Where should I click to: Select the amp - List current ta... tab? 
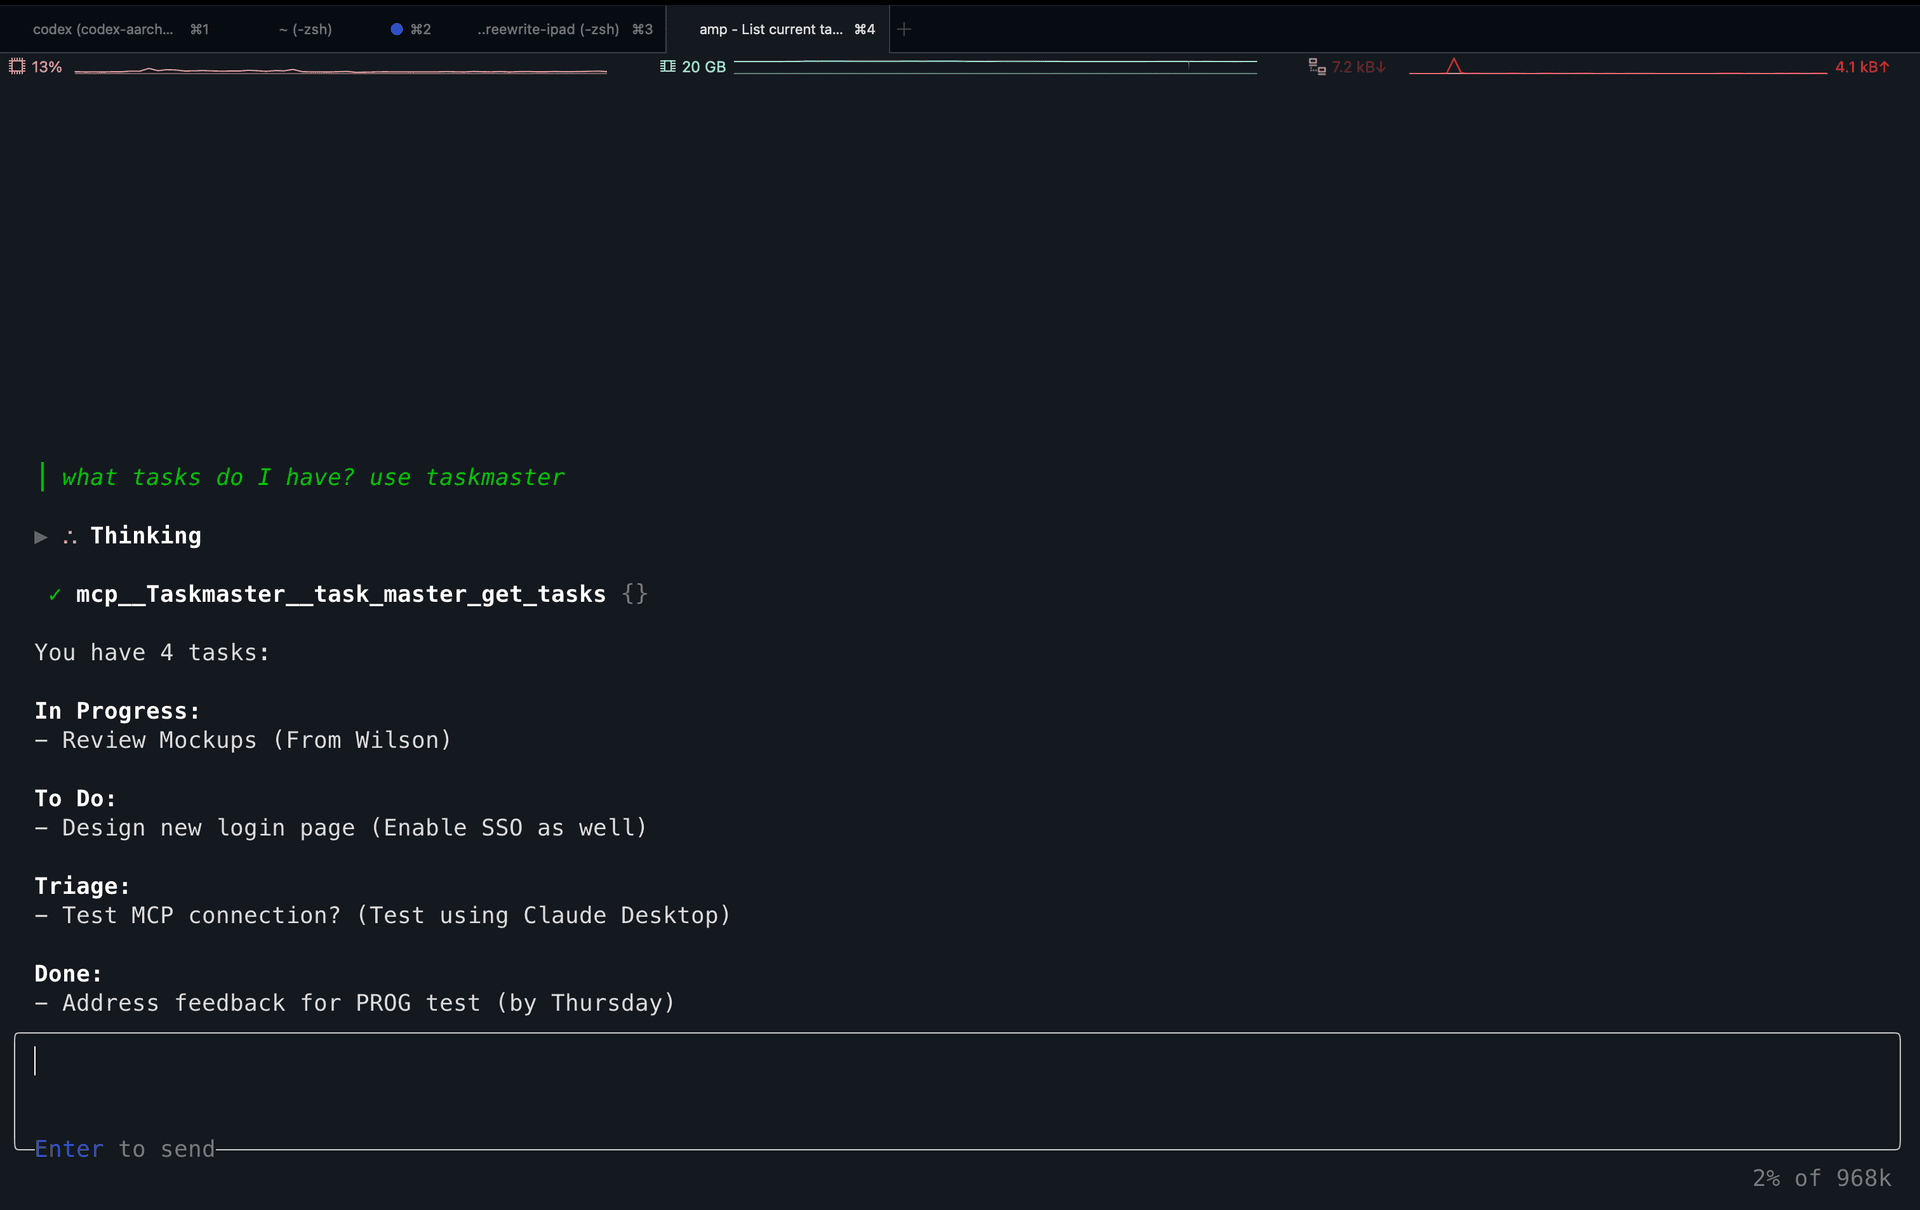coord(771,29)
